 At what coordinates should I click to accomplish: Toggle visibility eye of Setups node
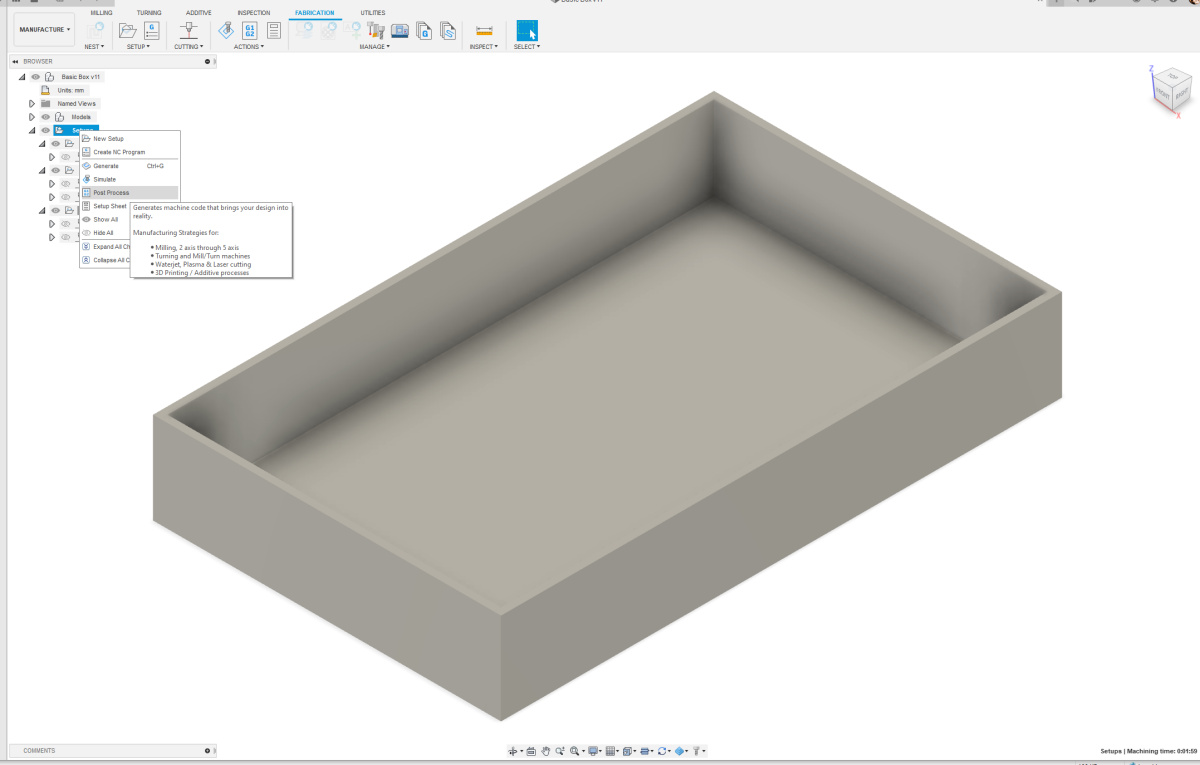click(x=46, y=130)
